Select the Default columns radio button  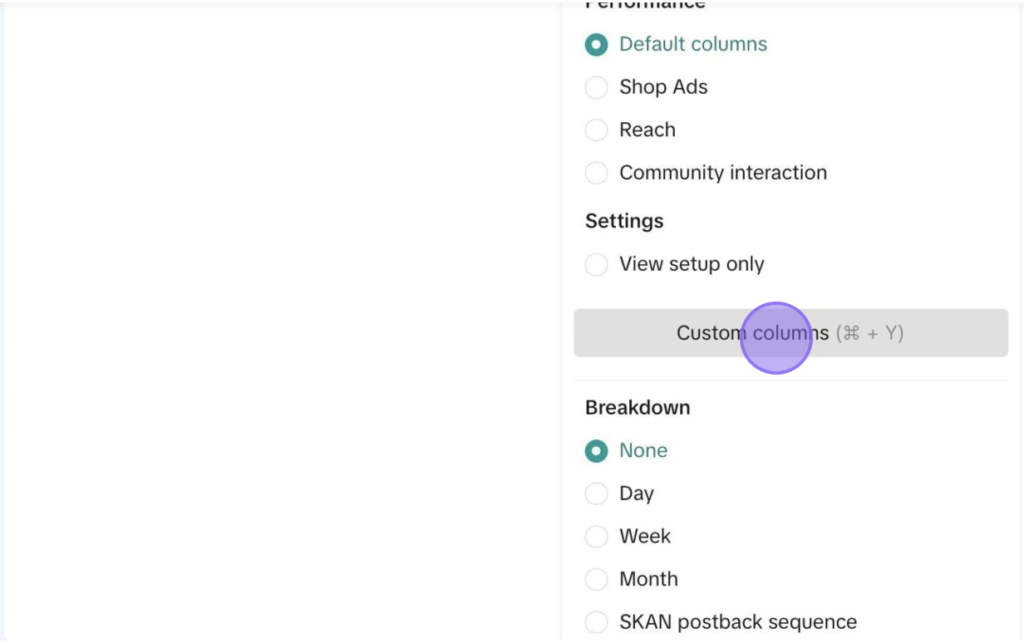pyautogui.click(x=596, y=44)
